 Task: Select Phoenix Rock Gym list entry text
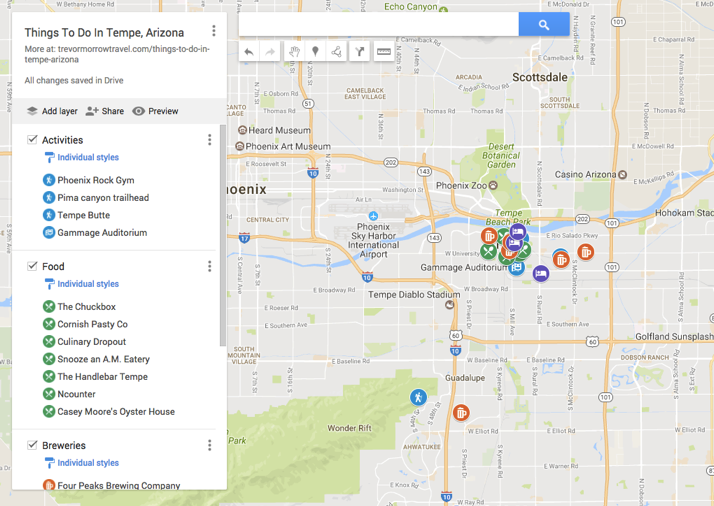(x=96, y=180)
